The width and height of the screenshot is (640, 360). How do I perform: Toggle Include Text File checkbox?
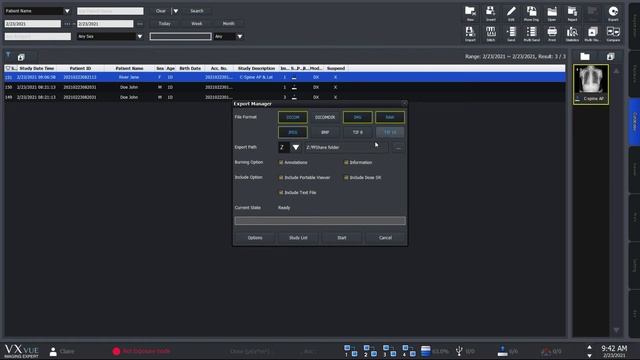coord(281,192)
